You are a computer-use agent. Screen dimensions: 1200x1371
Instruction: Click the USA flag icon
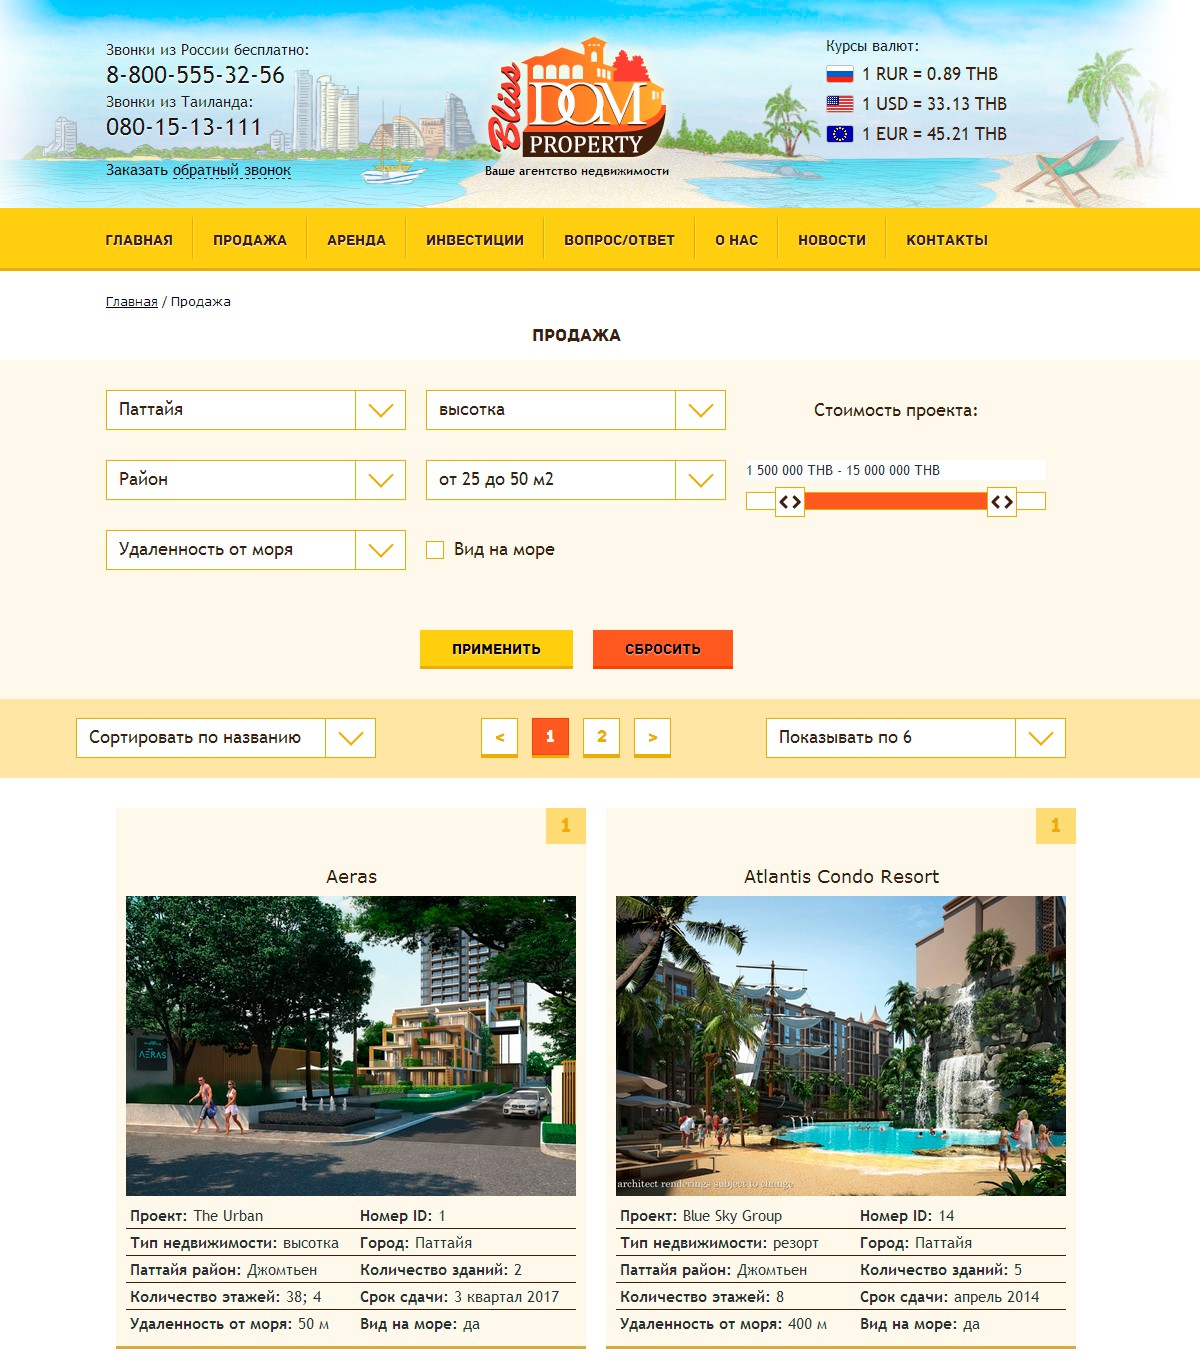(840, 104)
